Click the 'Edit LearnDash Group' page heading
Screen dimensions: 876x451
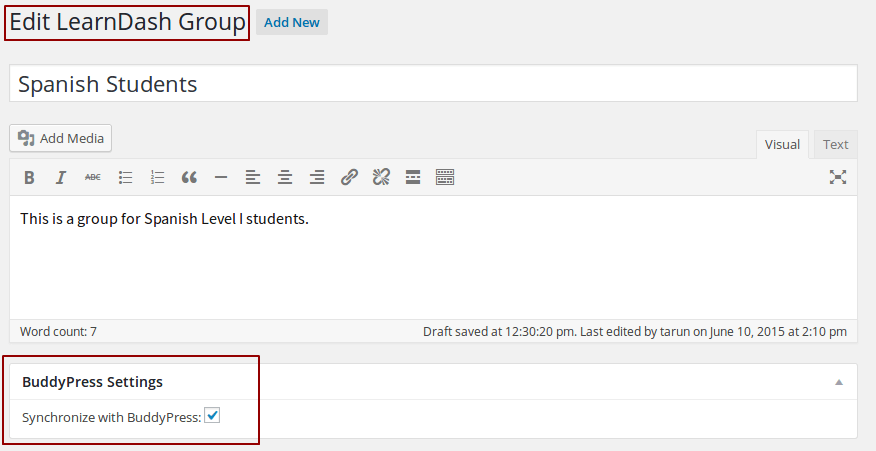tap(127, 22)
